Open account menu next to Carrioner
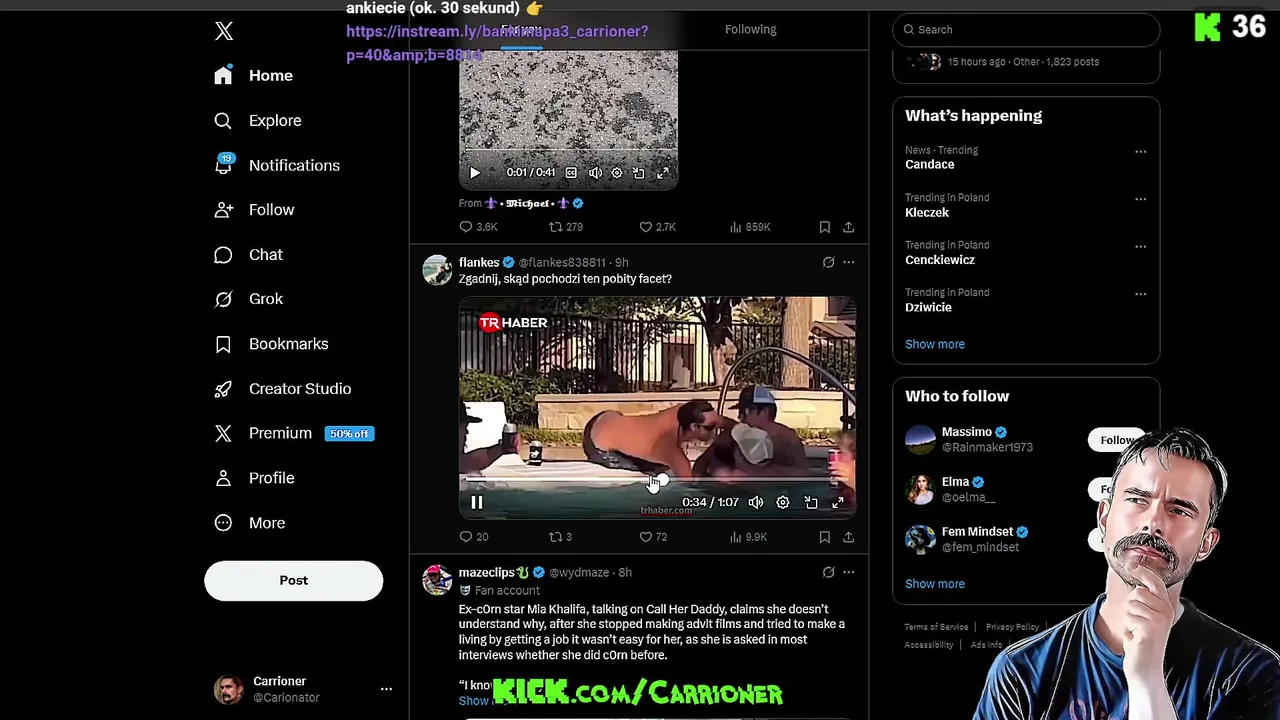 pos(386,689)
